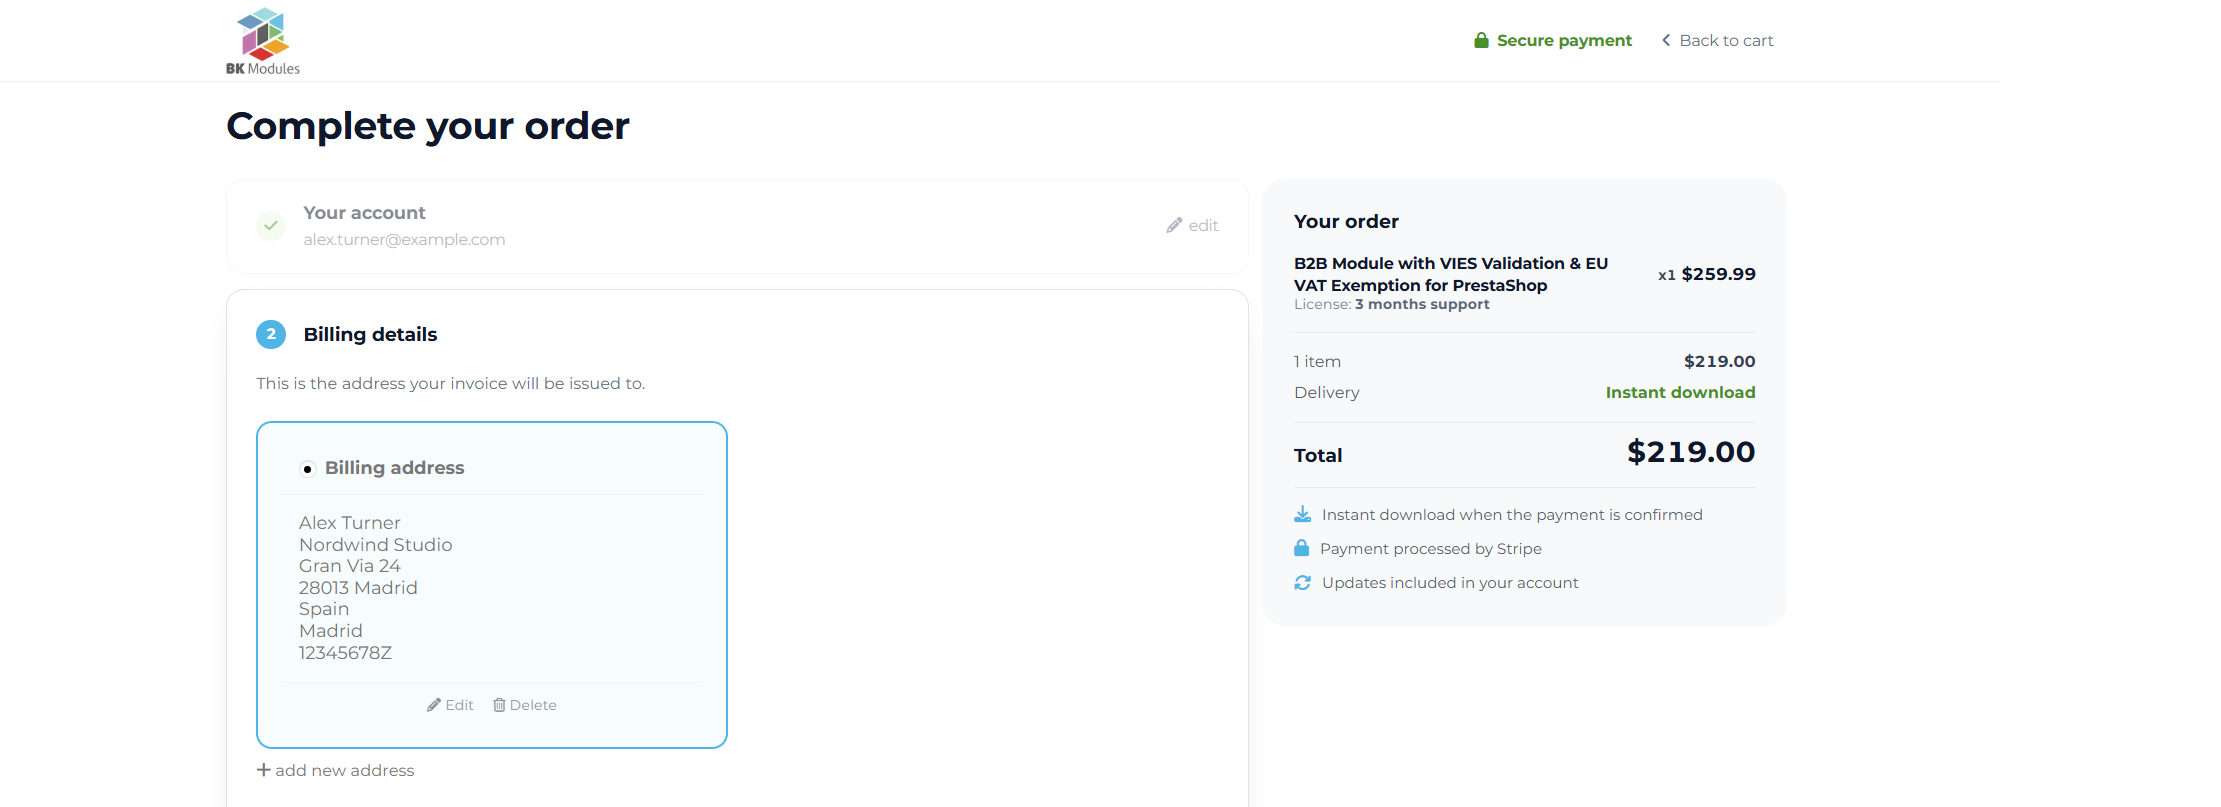Click the instant download arrow icon

click(x=1303, y=514)
